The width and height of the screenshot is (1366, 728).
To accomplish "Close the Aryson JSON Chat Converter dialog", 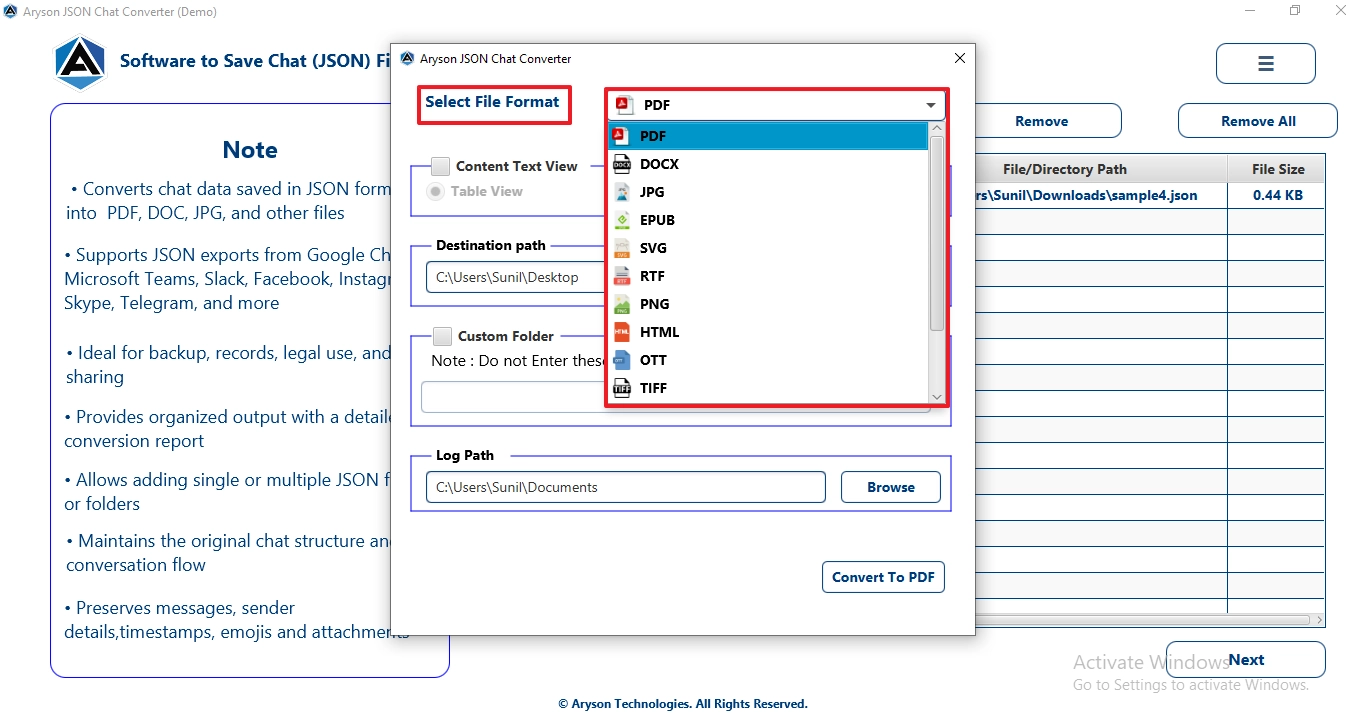I will 960,59.
